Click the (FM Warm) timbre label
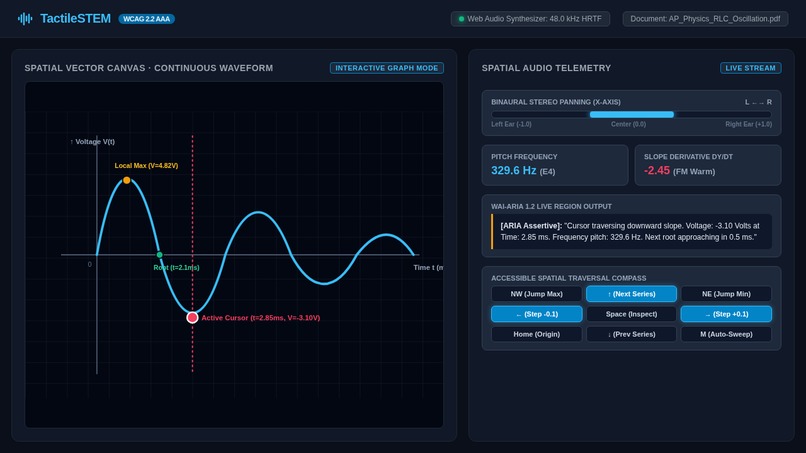 coord(694,171)
